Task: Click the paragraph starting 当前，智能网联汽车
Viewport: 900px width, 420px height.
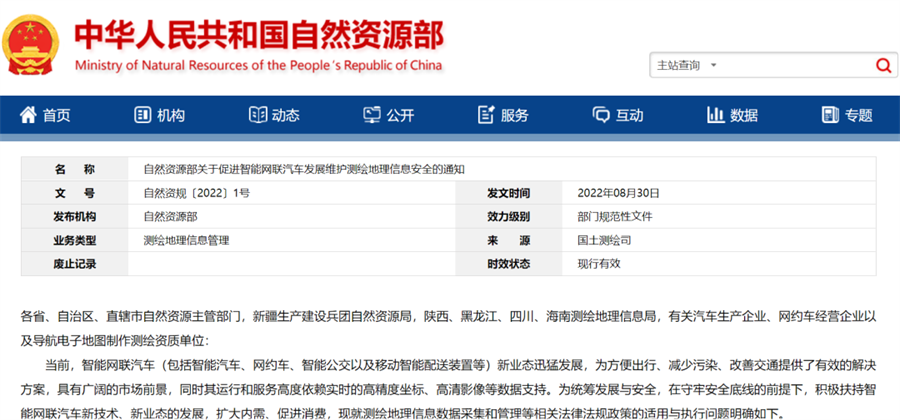Action: click(449, 388)
